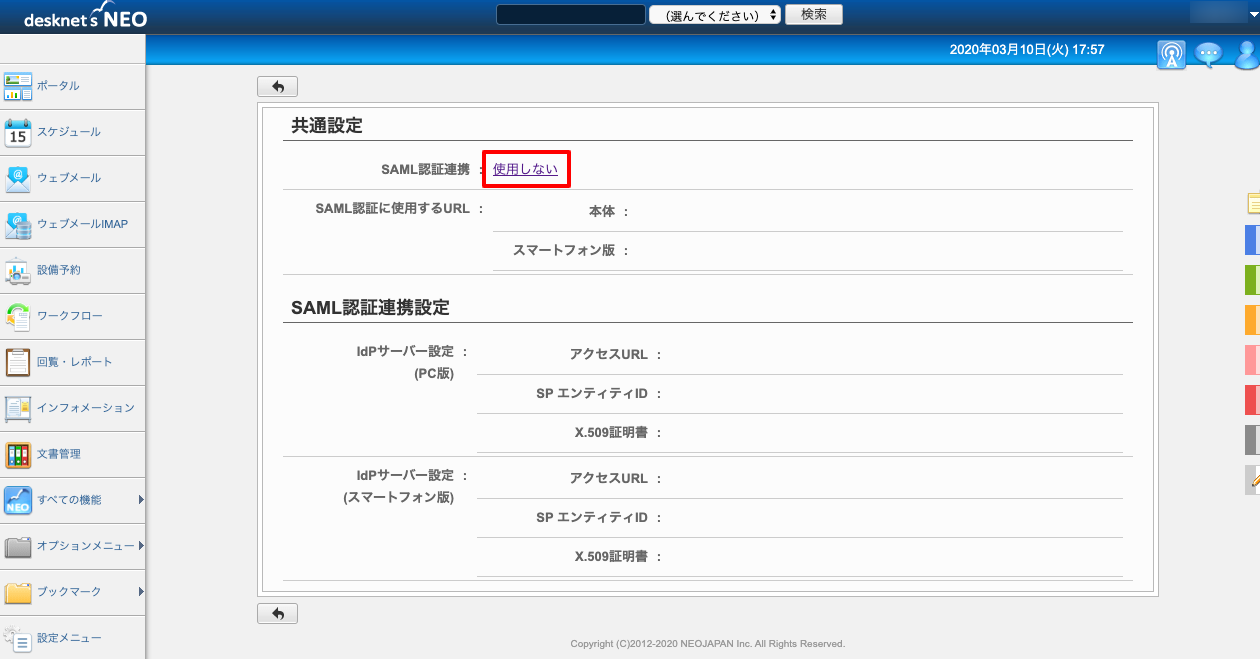The width and height of the screenshot is (1260, 659).
Task: Open the chat bubble icon in header
Action: tap(1208, 54)
